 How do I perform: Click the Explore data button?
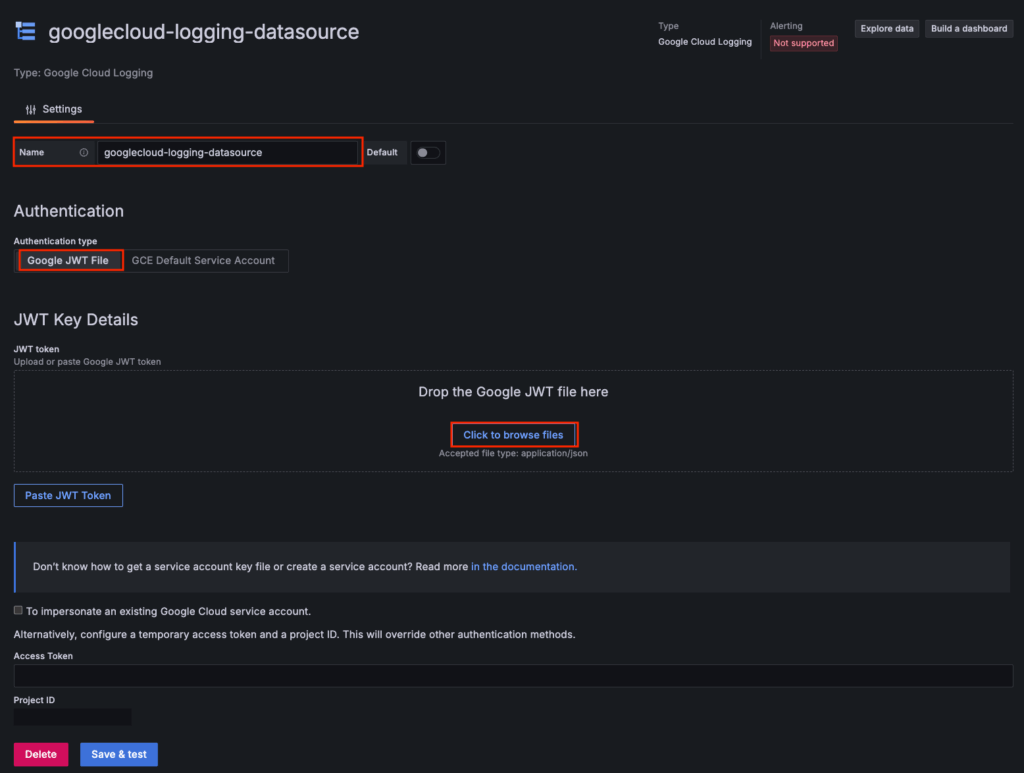(887, 29)
